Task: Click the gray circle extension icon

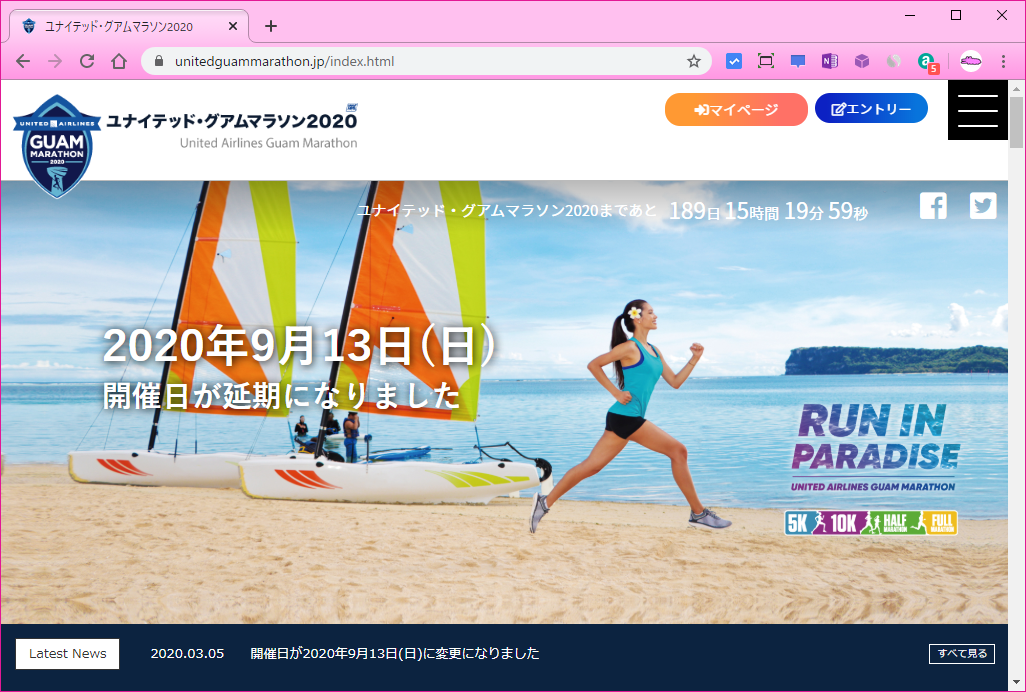Action: coord(894,61)
